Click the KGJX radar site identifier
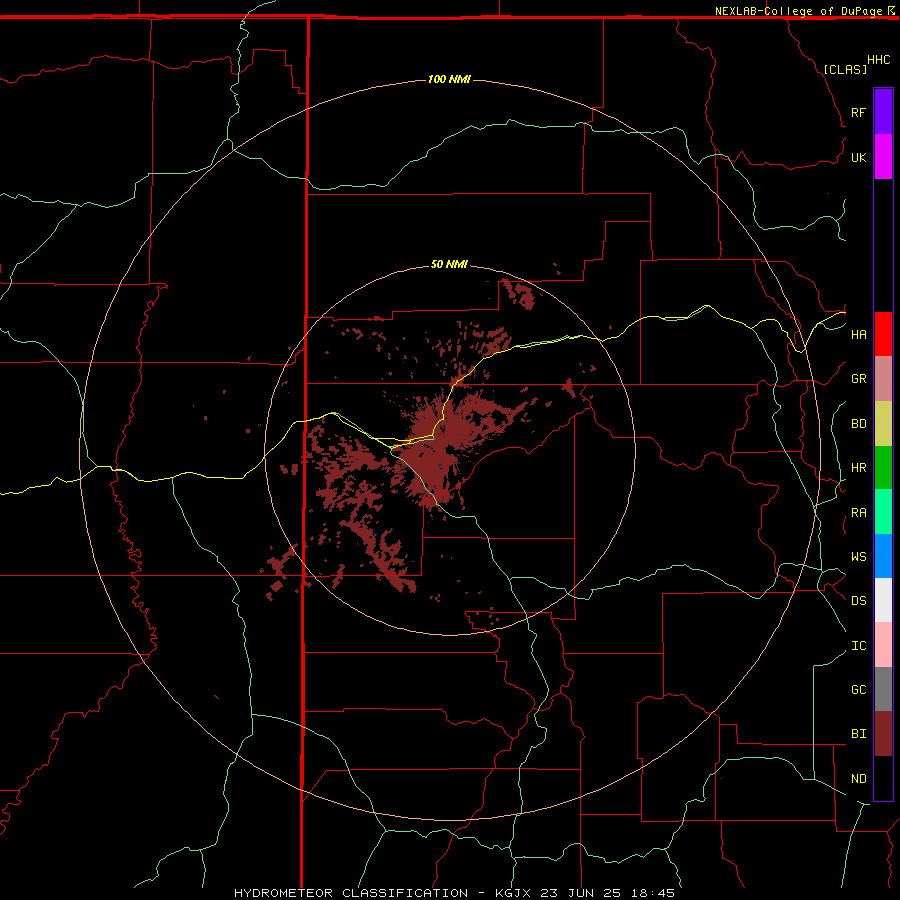This screenshot has width=900, height=900. tap(513, 893)
